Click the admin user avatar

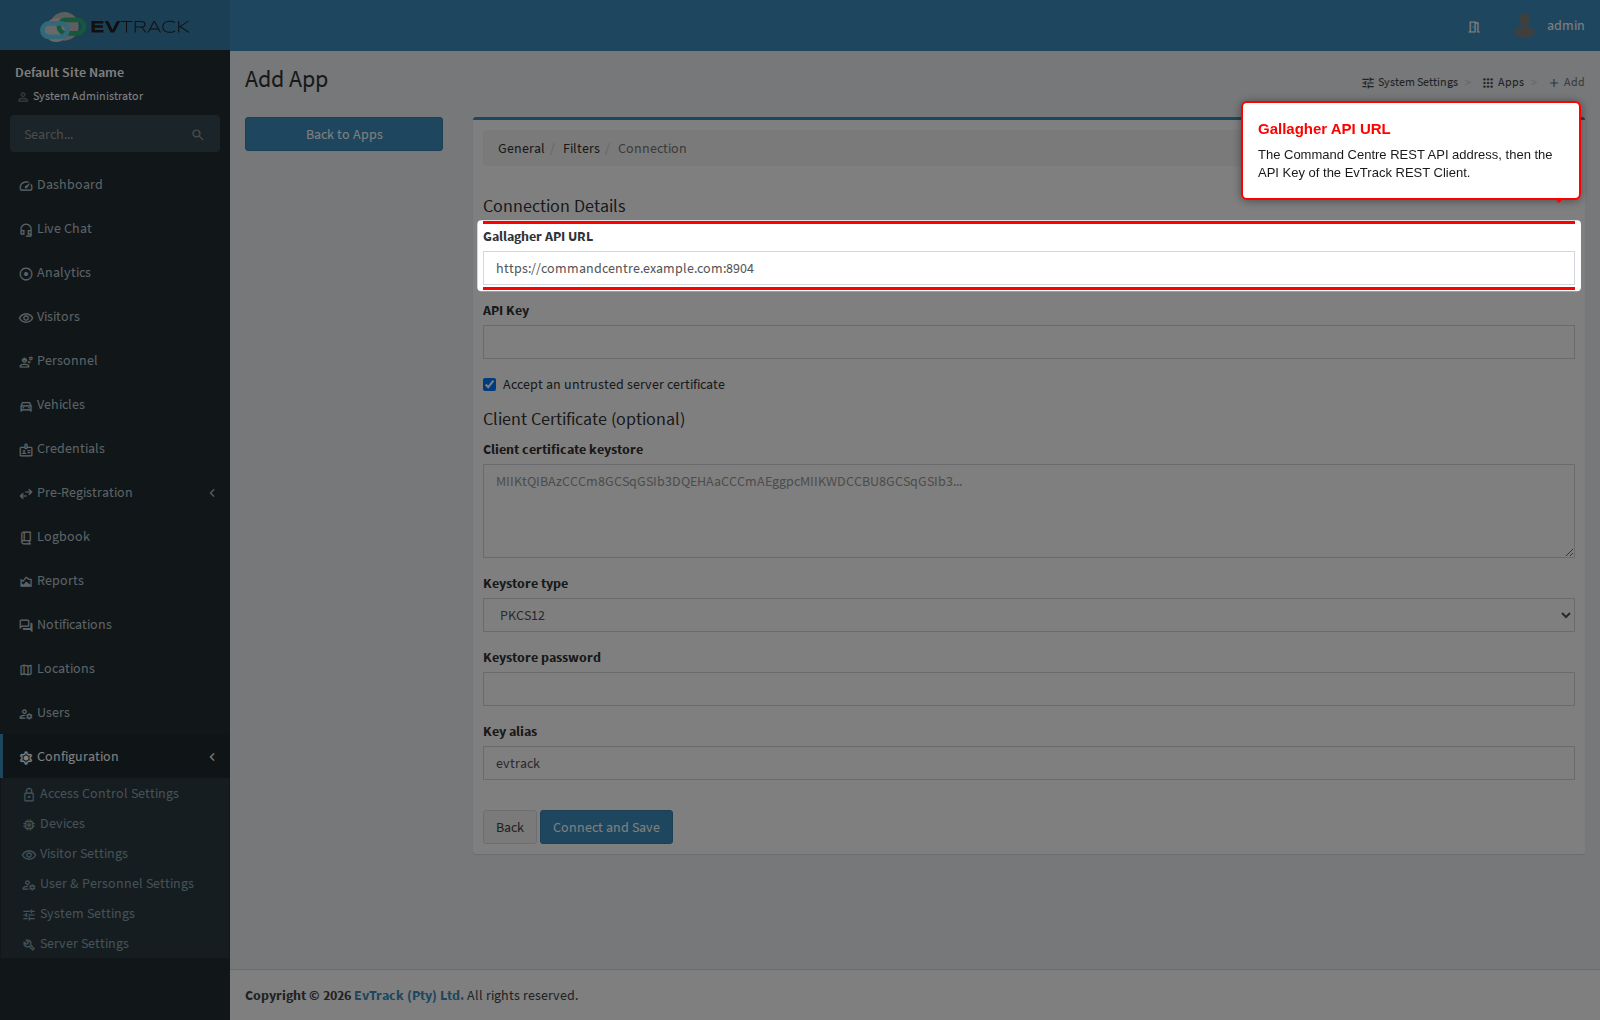coord(1524,26)
